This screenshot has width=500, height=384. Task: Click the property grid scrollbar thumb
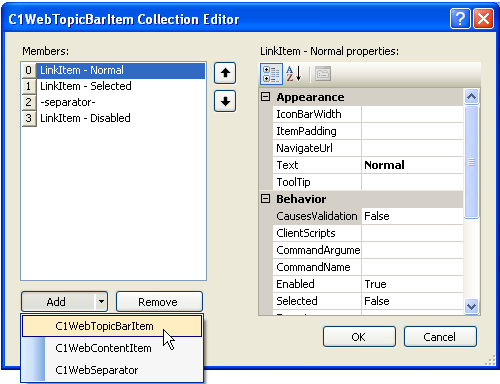click(x=471, y=162)
